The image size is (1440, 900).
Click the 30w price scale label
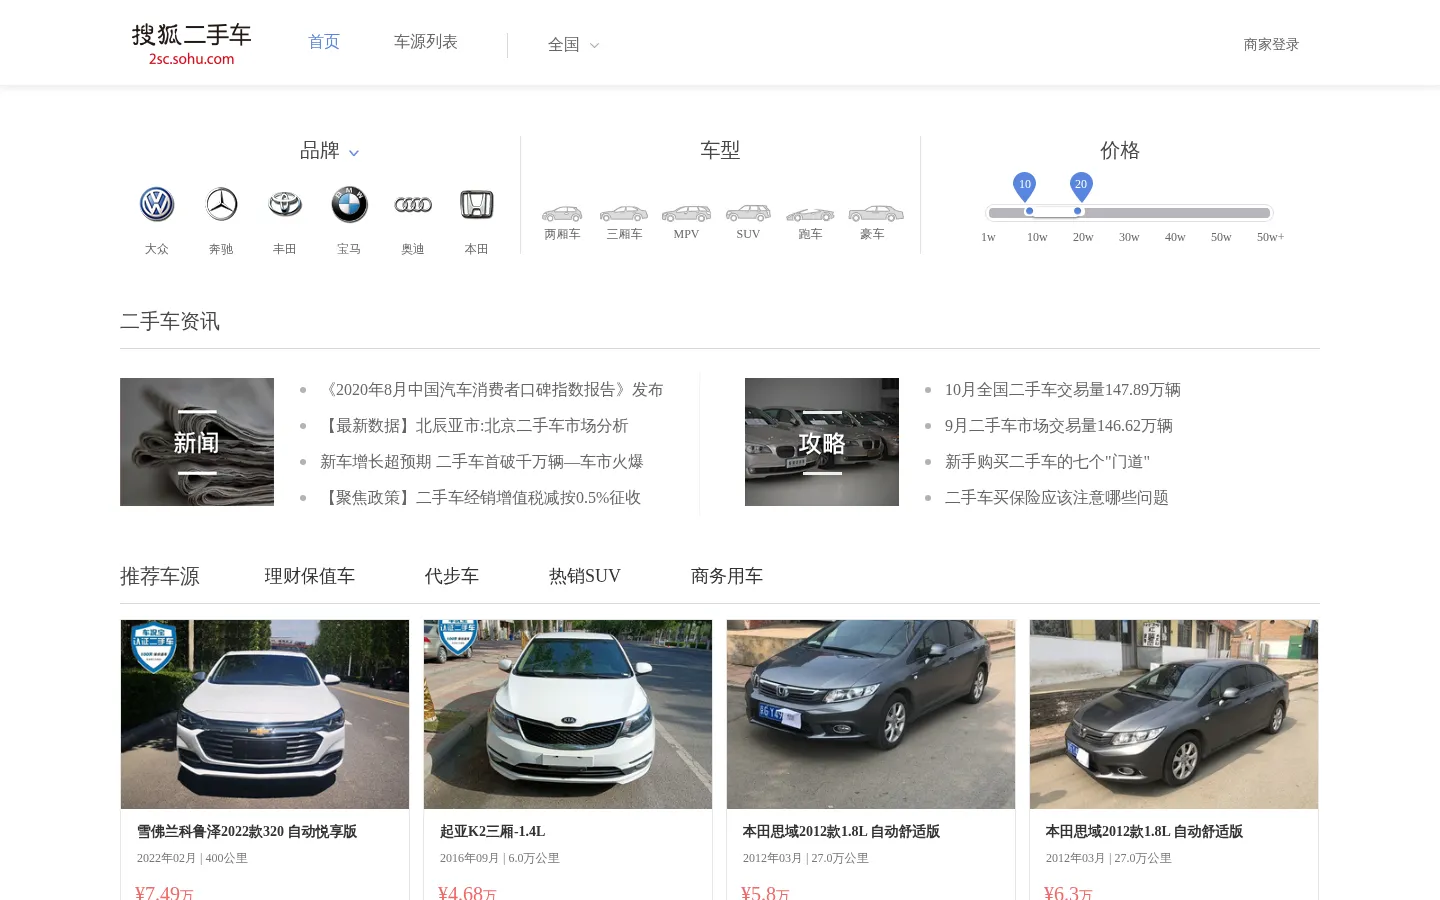(1129, 237)
